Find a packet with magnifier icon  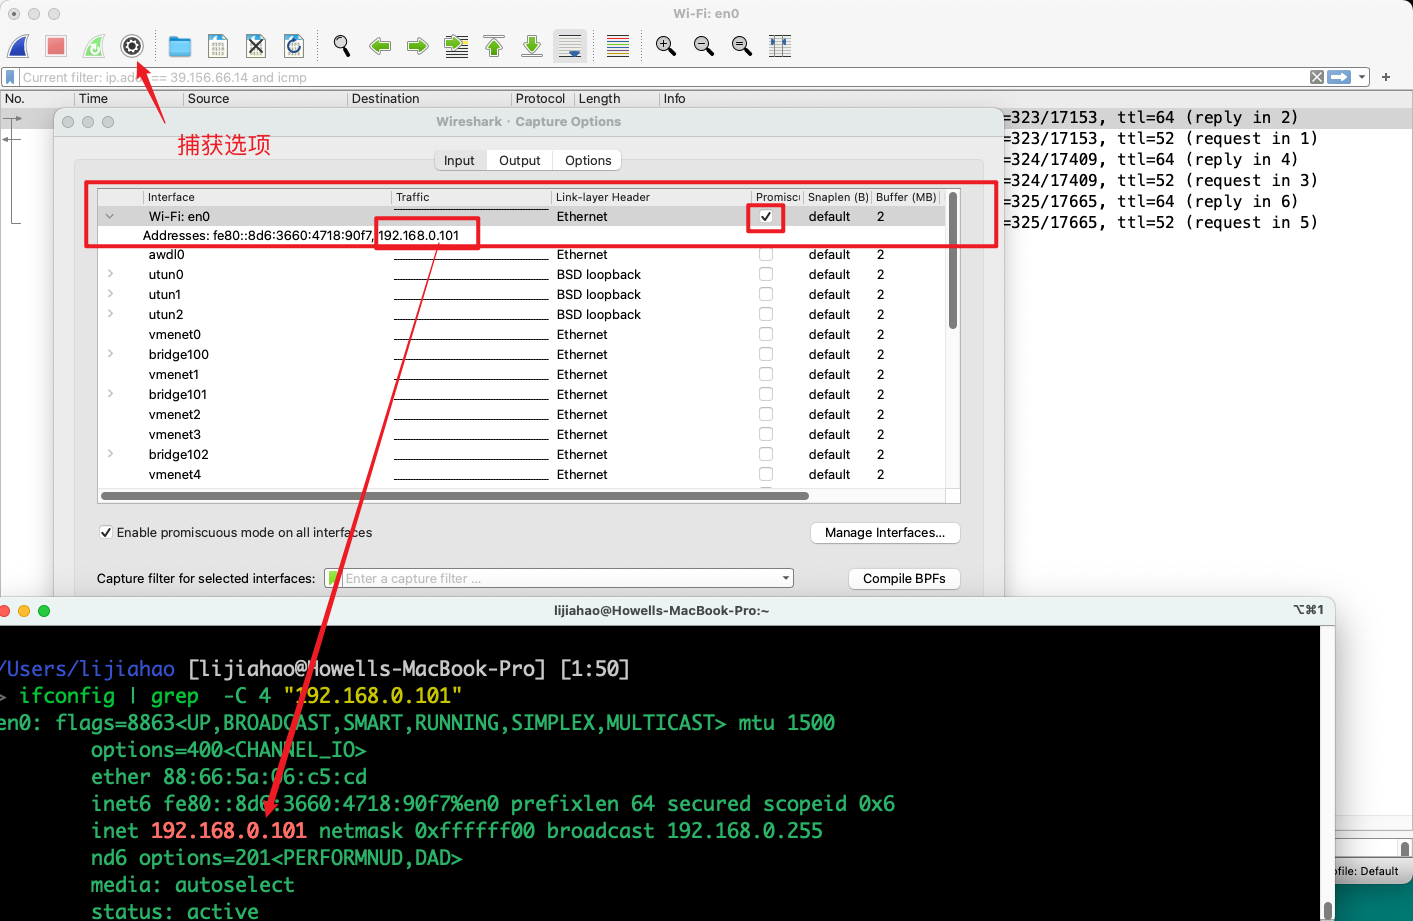point(342,46)
